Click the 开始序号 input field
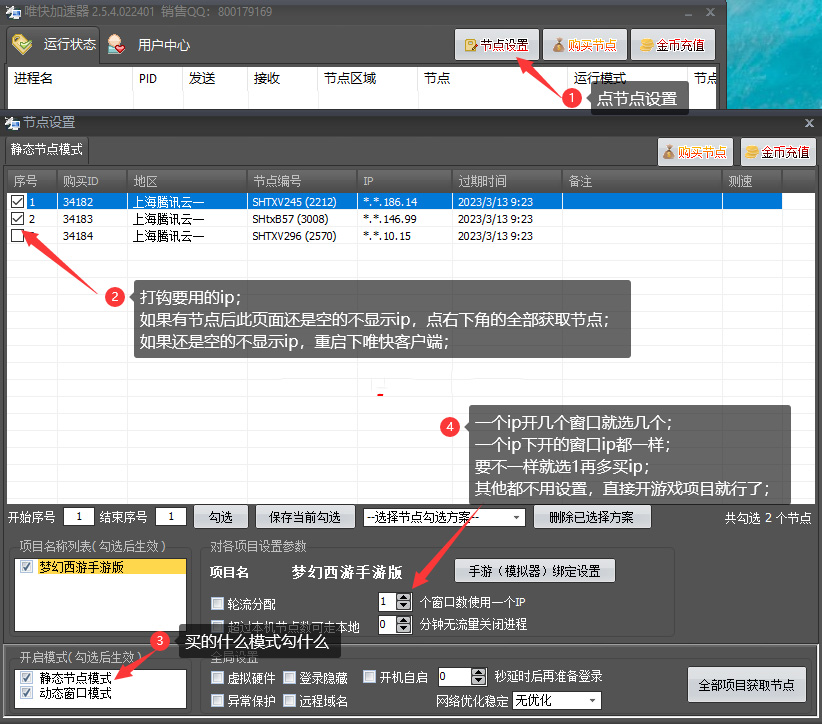The image size is (822, 724). (79, 517)
